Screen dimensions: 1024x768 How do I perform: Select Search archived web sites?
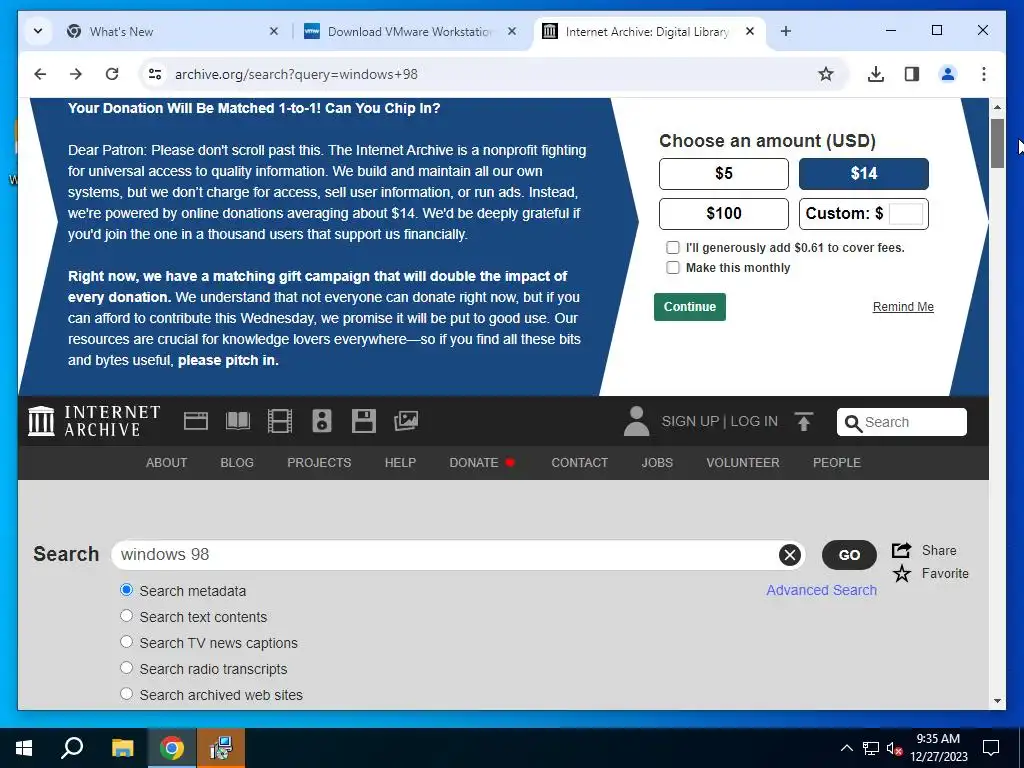[x=127, y=694]
